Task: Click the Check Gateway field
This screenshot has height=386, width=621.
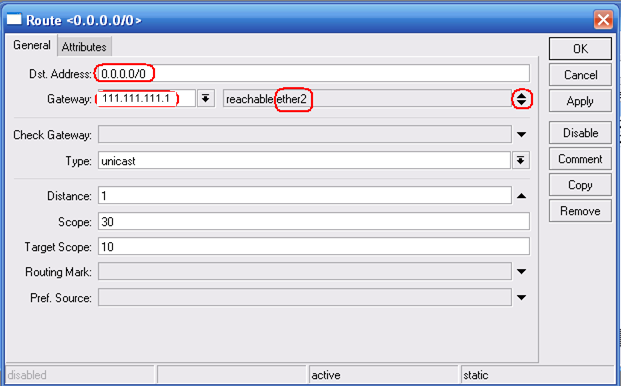Action: click(x=305, y=135)
